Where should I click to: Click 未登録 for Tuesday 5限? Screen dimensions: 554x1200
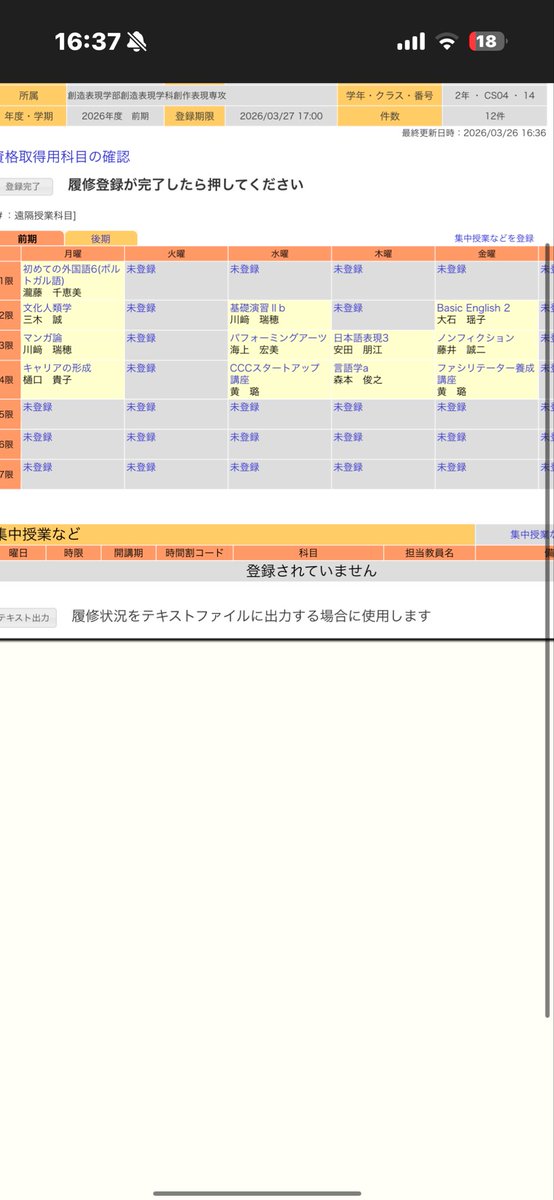(x=141, y=407)
